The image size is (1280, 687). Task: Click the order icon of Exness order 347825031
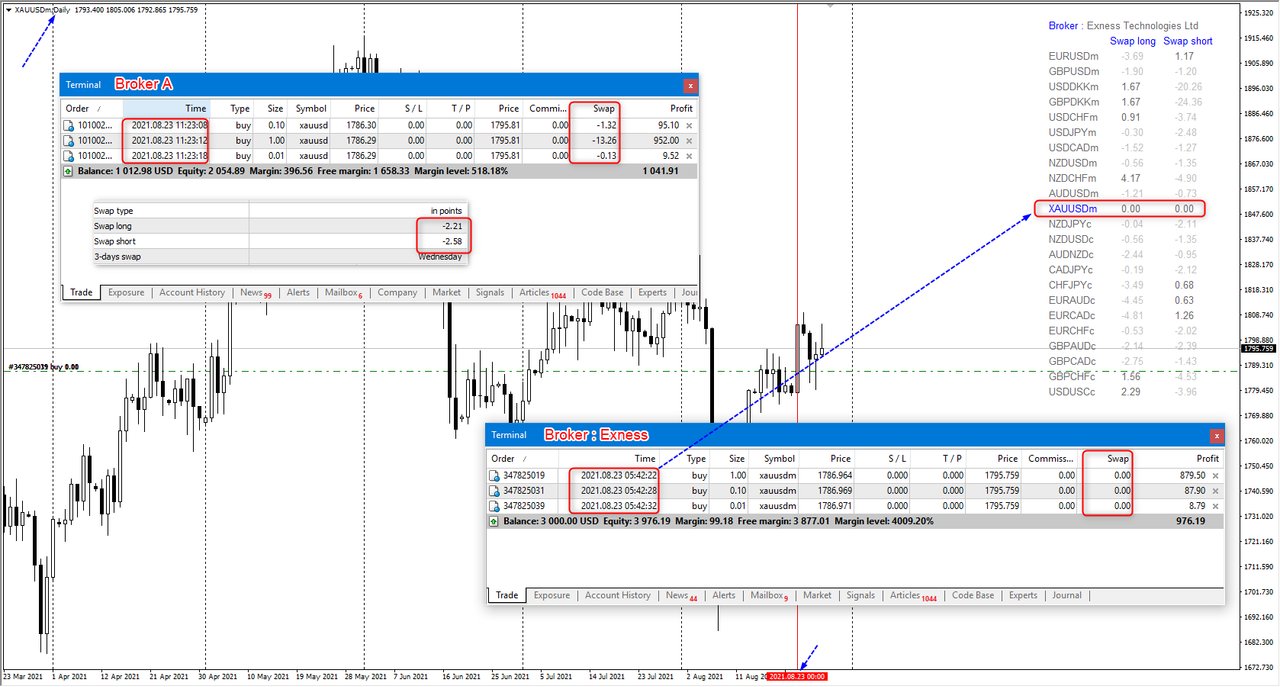click(x=496, y=491)
